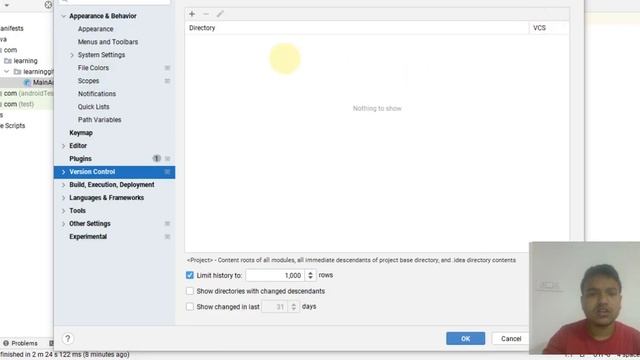Viewport: 640px width, 360px height.
Task: Expand Other Settings section
Action: pyautogui.click(x=64, y=224)
